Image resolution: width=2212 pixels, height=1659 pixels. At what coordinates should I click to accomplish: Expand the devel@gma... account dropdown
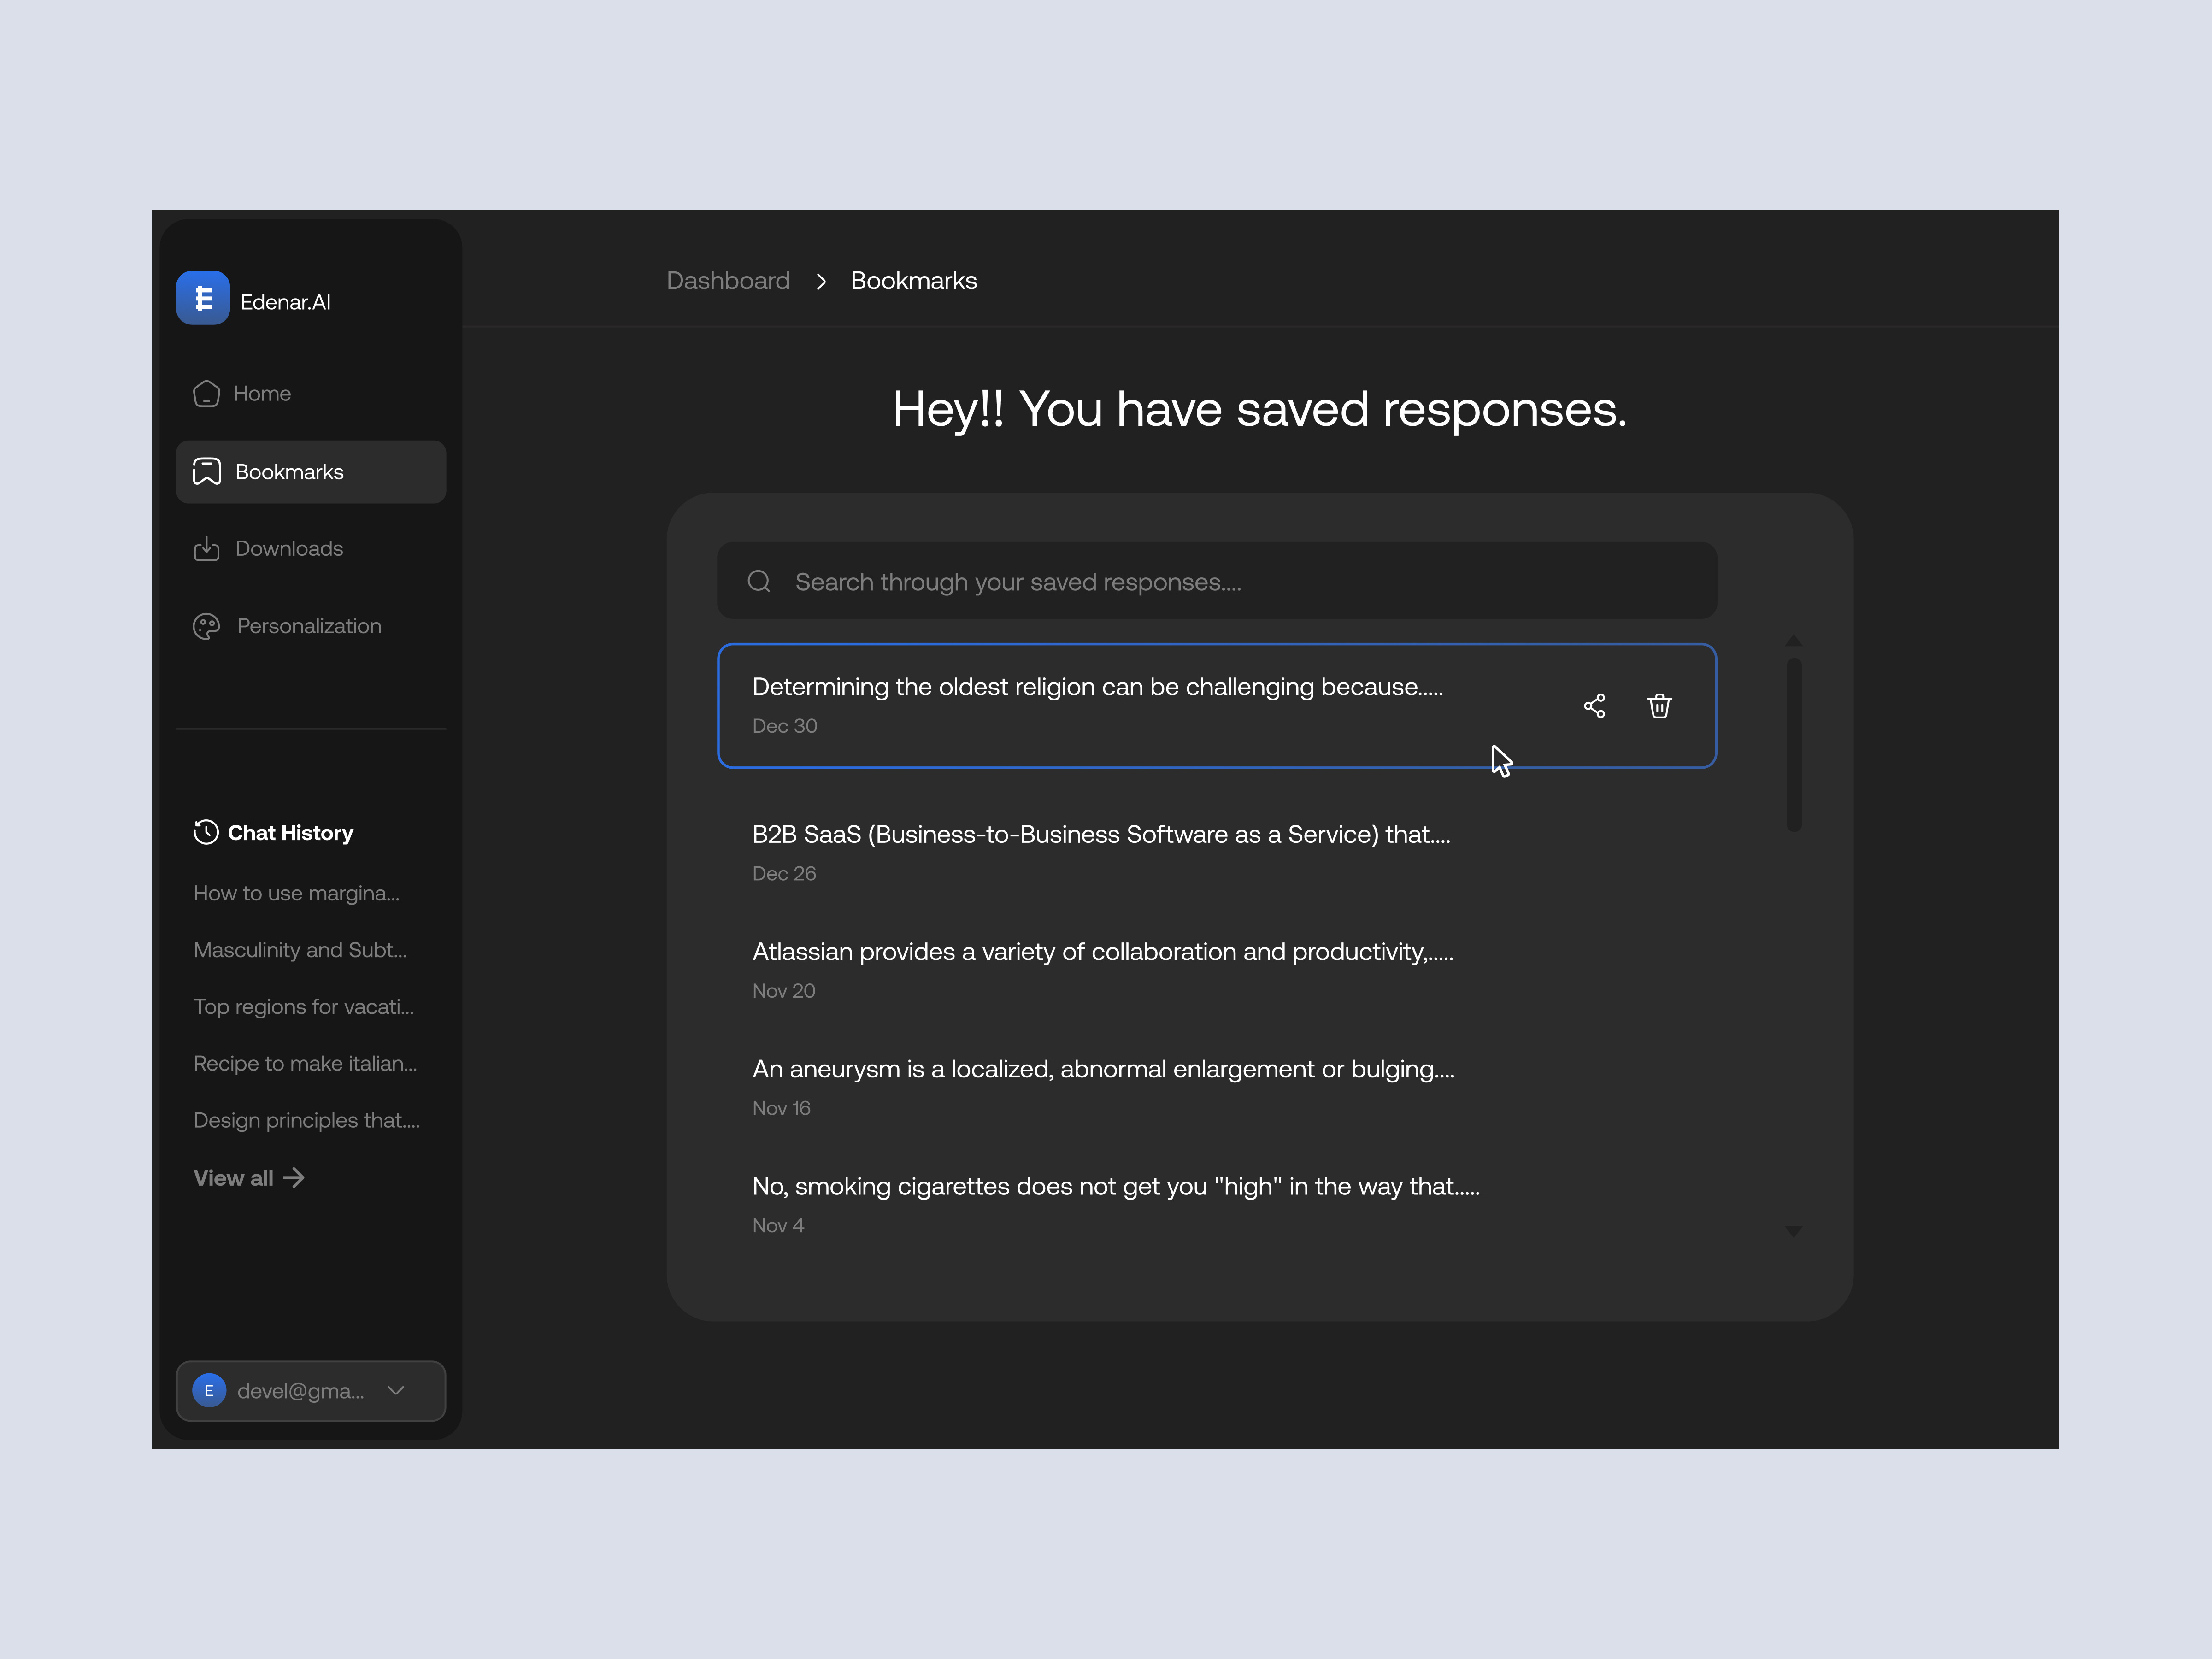396,1390
